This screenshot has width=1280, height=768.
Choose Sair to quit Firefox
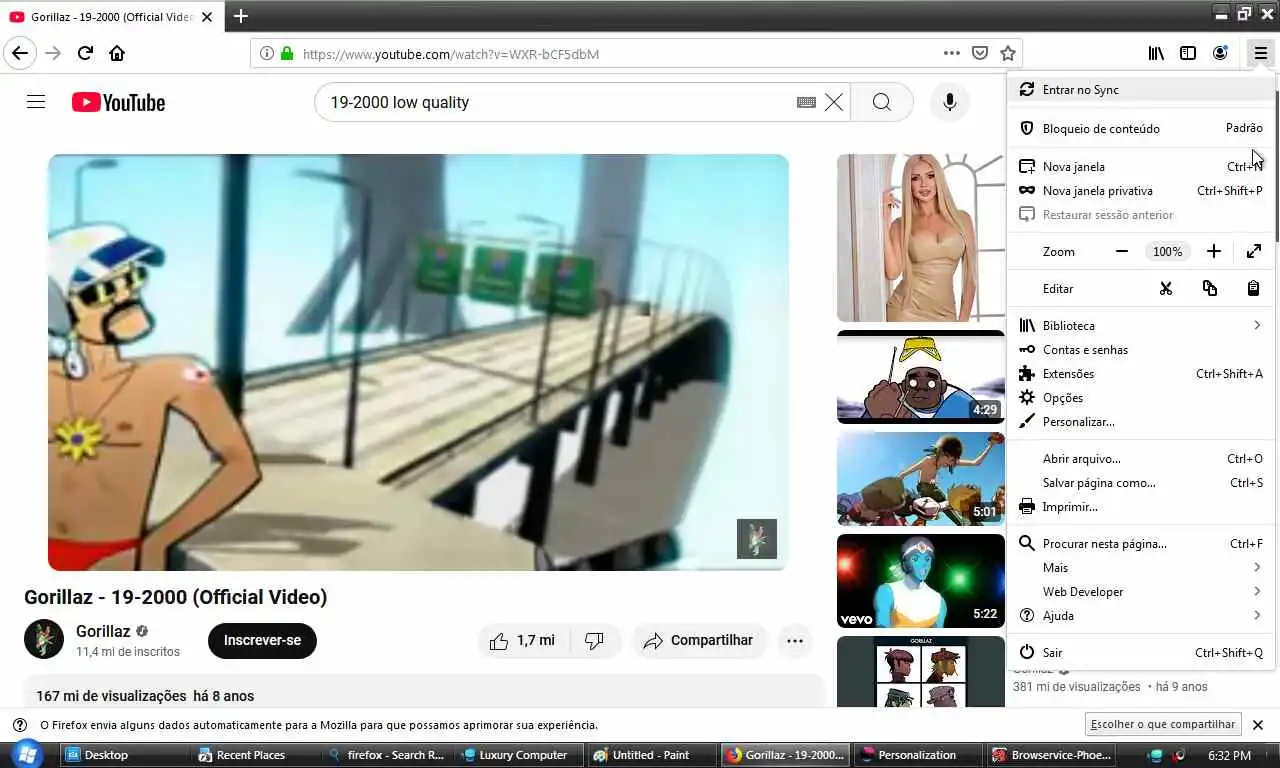(x=1141, y=652)
